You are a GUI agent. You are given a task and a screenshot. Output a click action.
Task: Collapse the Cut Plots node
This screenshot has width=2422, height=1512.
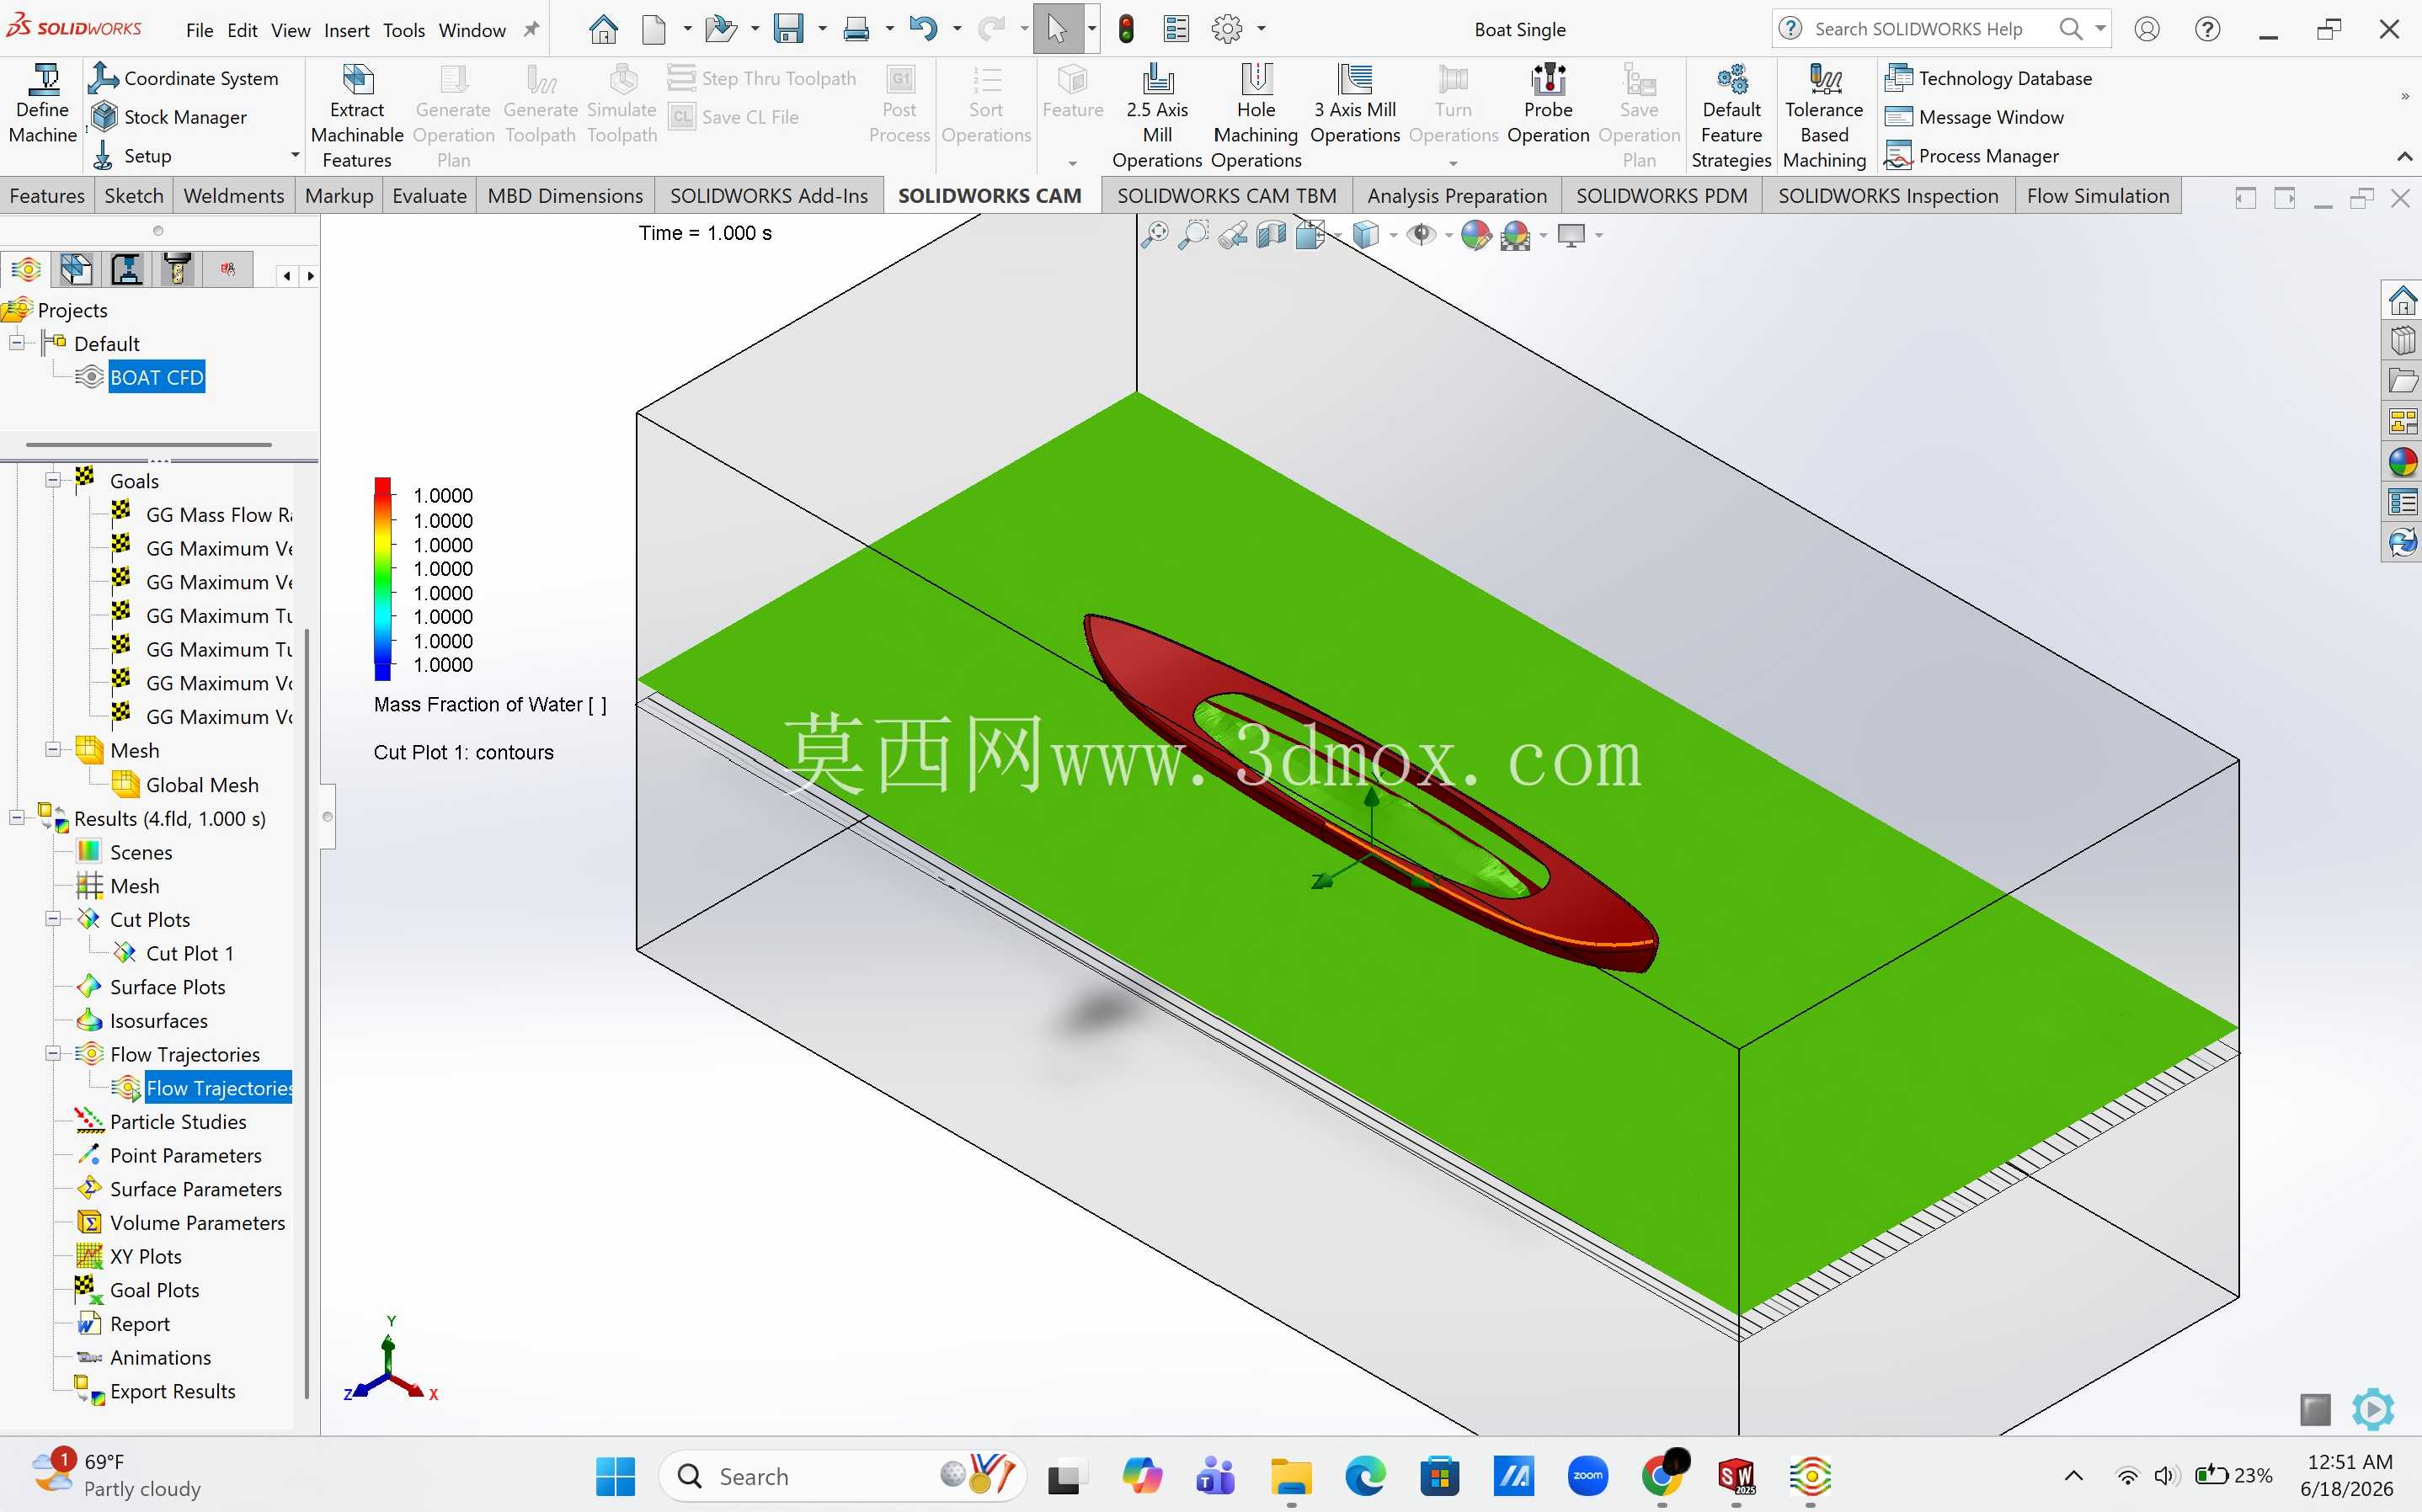tap(53, 919)
